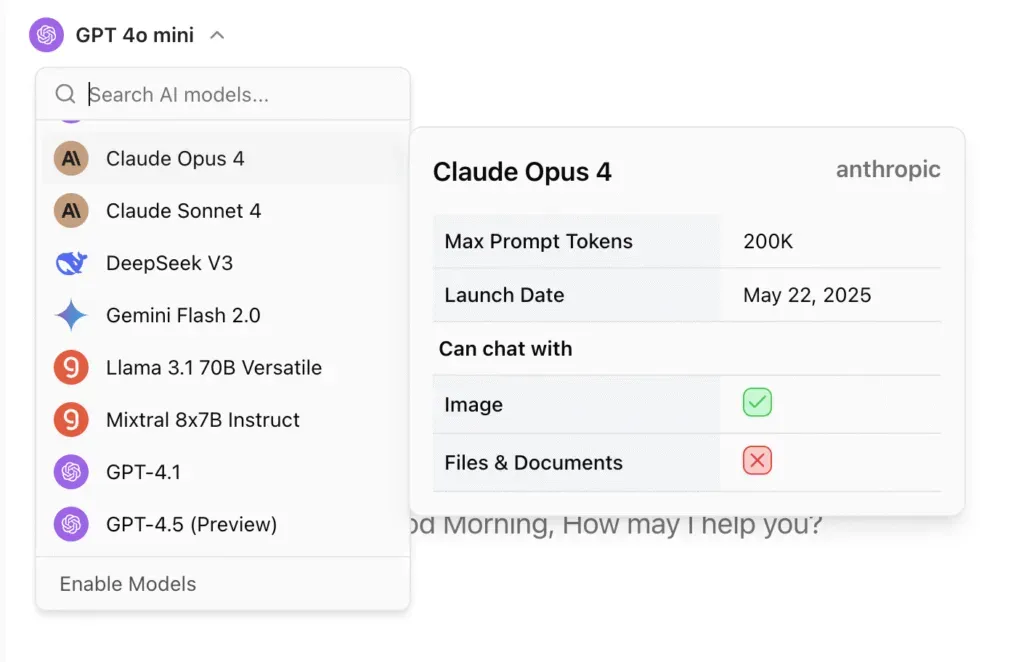Collapse the model selector chevron
This screenshot has height=662, width=1024.
(217, 36)
